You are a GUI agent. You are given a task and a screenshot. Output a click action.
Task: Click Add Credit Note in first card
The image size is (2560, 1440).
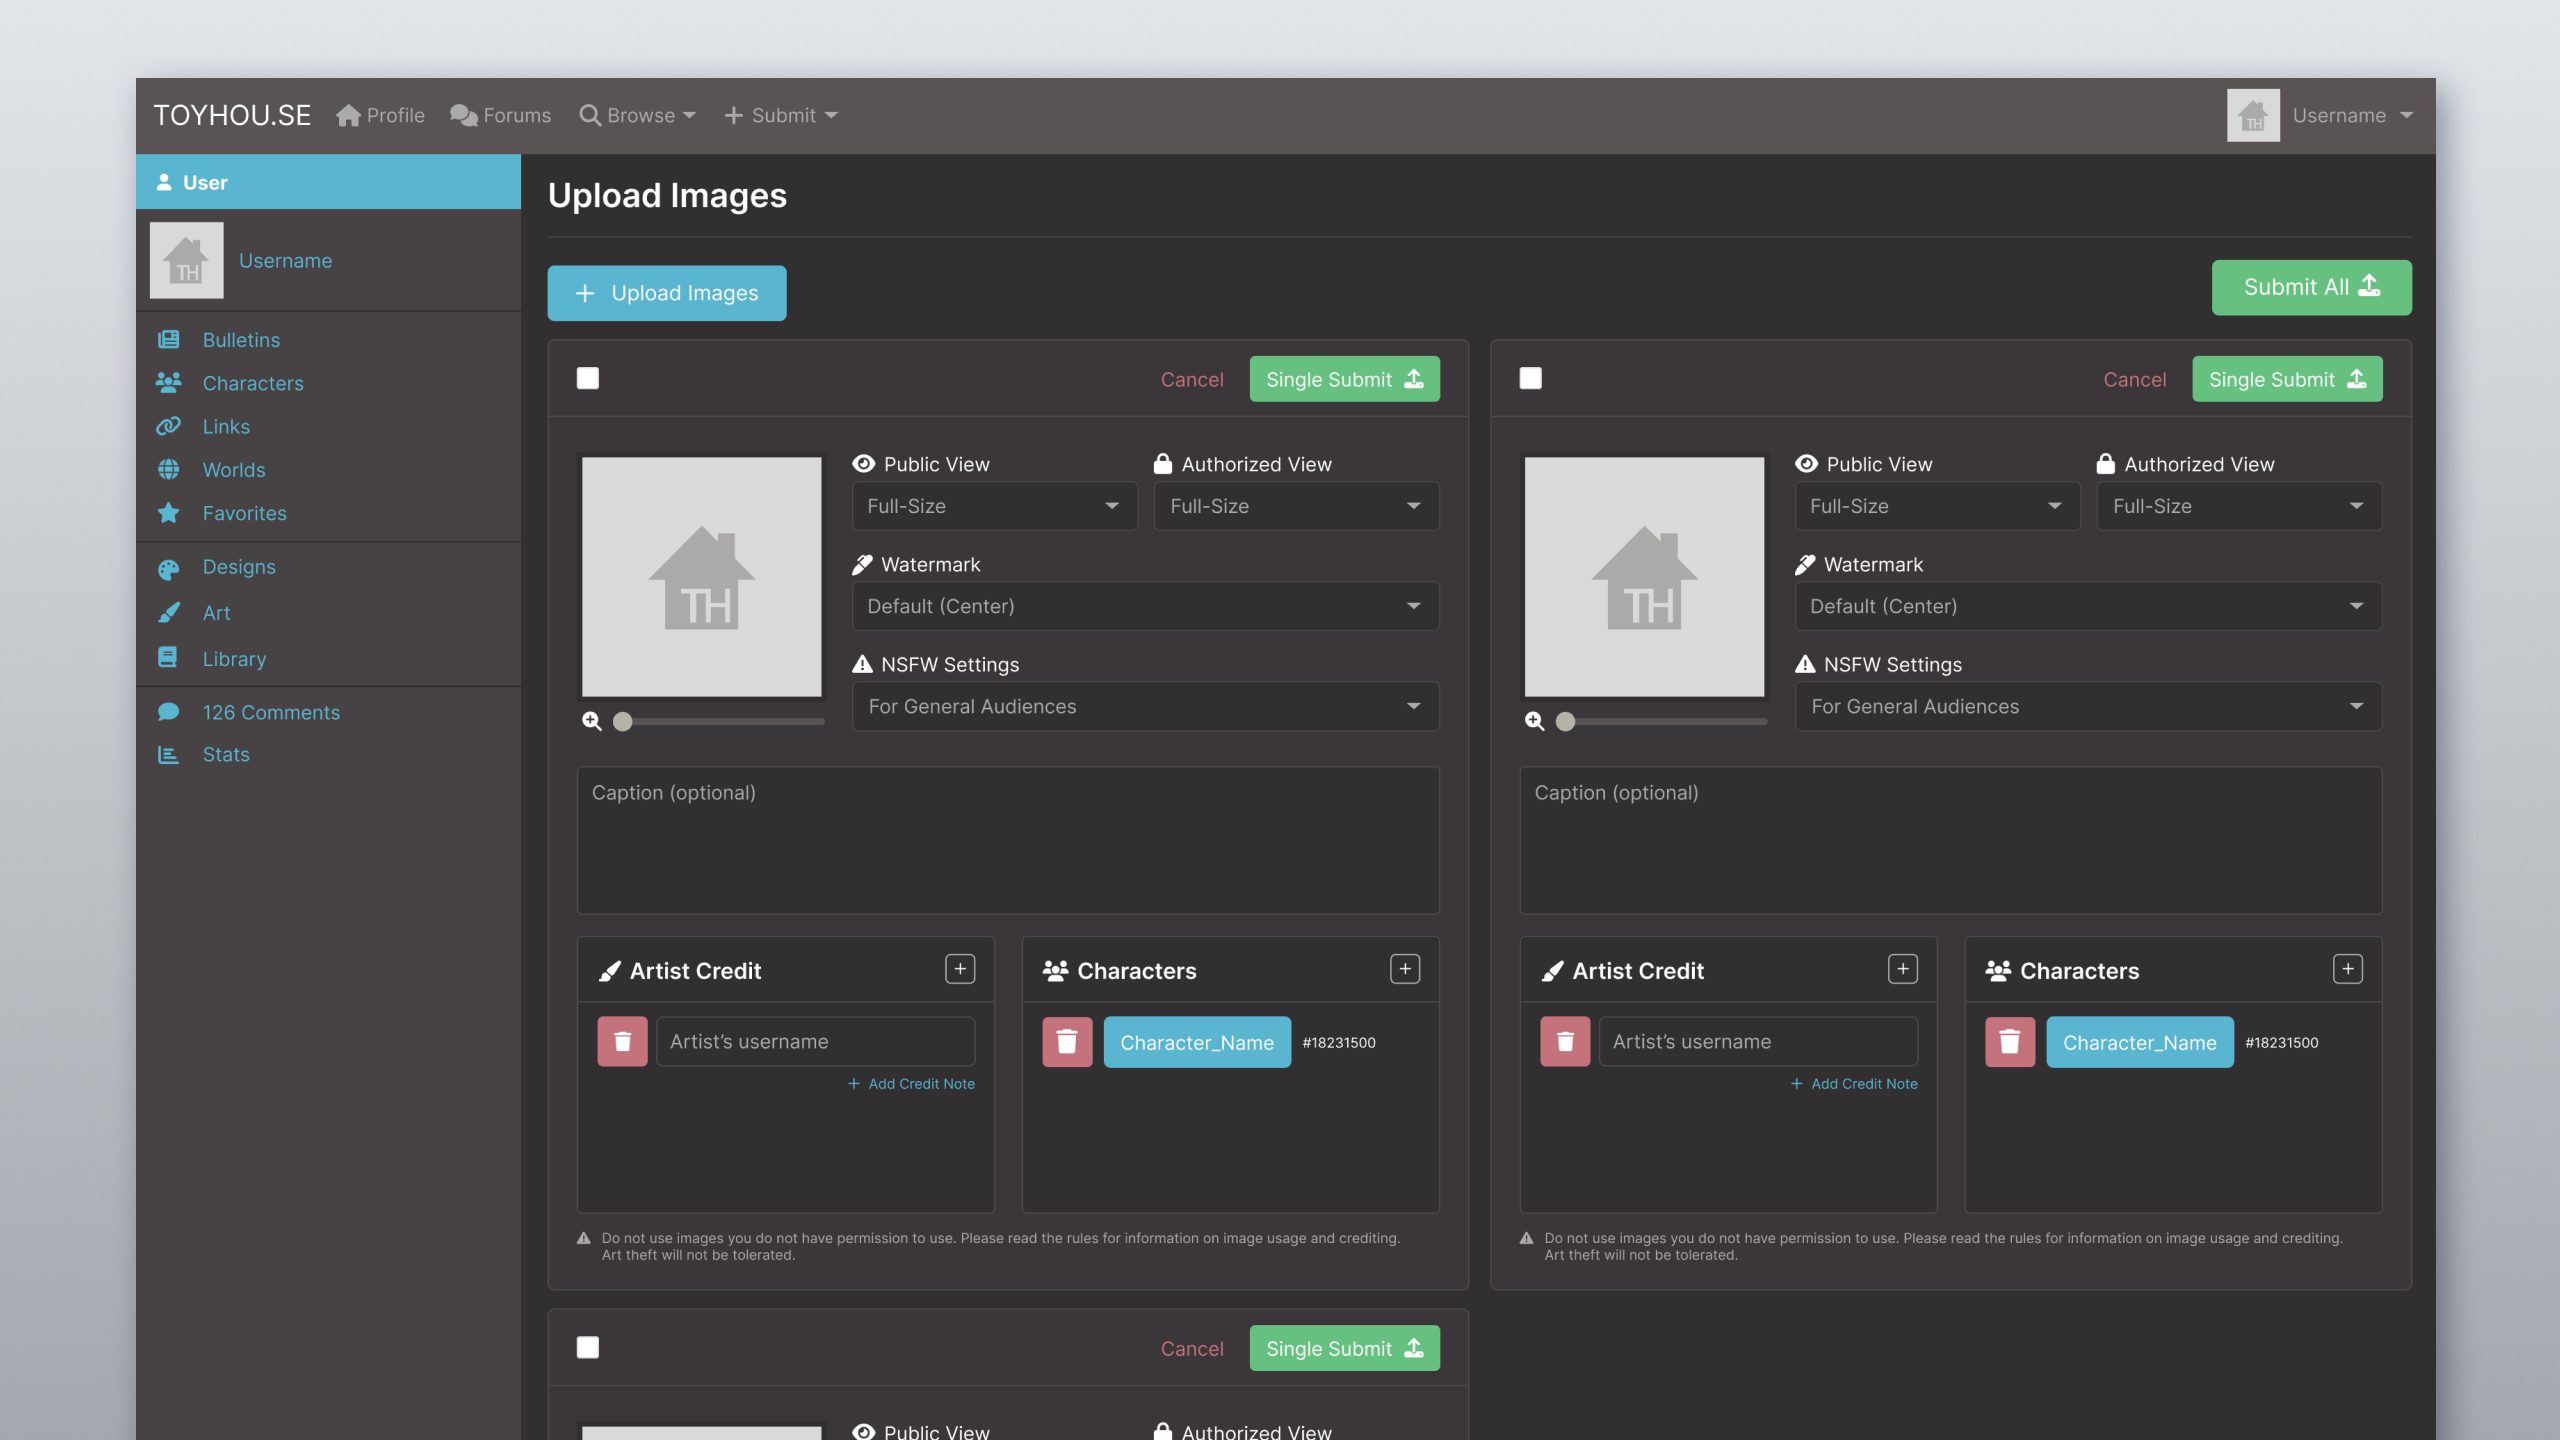[911, 1084]
